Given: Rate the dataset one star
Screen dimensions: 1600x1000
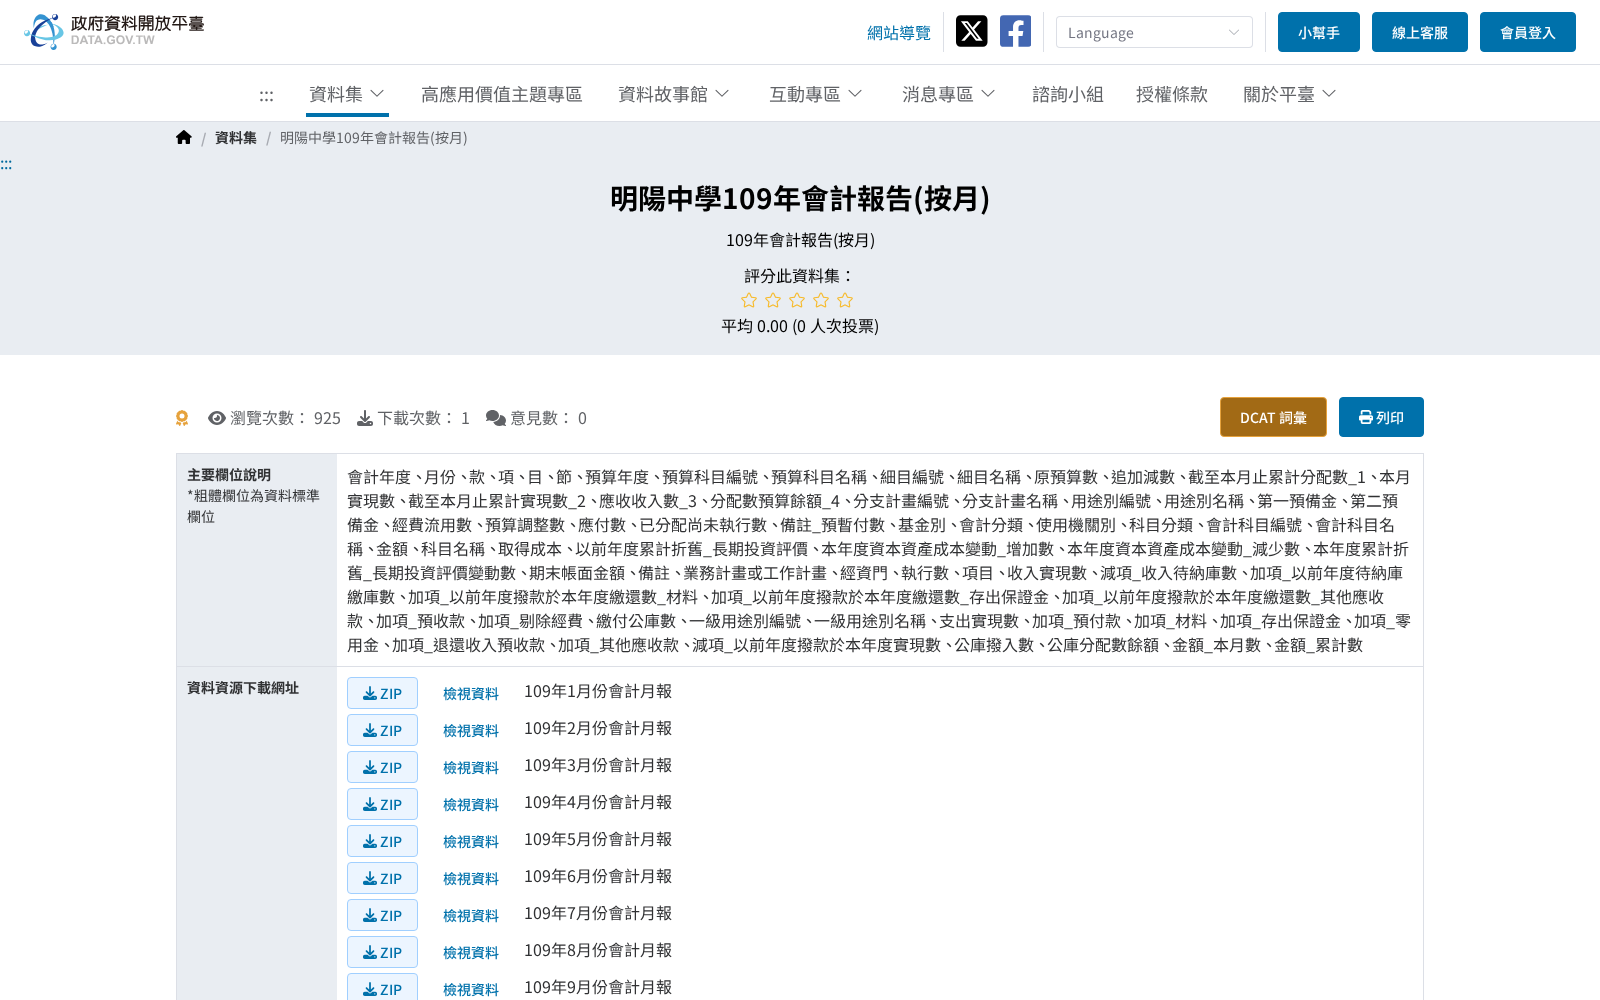Looking at the screenshot, I should pos(749,300).
